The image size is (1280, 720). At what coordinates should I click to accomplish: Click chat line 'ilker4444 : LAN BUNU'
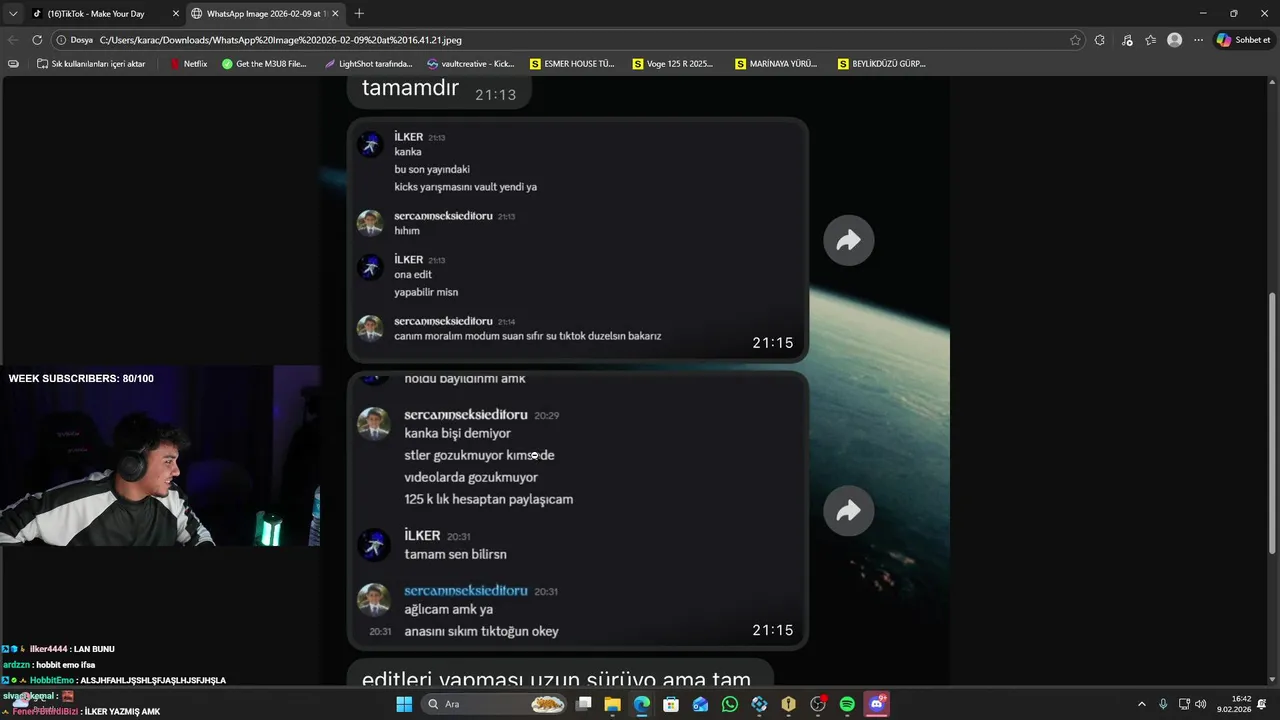[x=58, y=649]
